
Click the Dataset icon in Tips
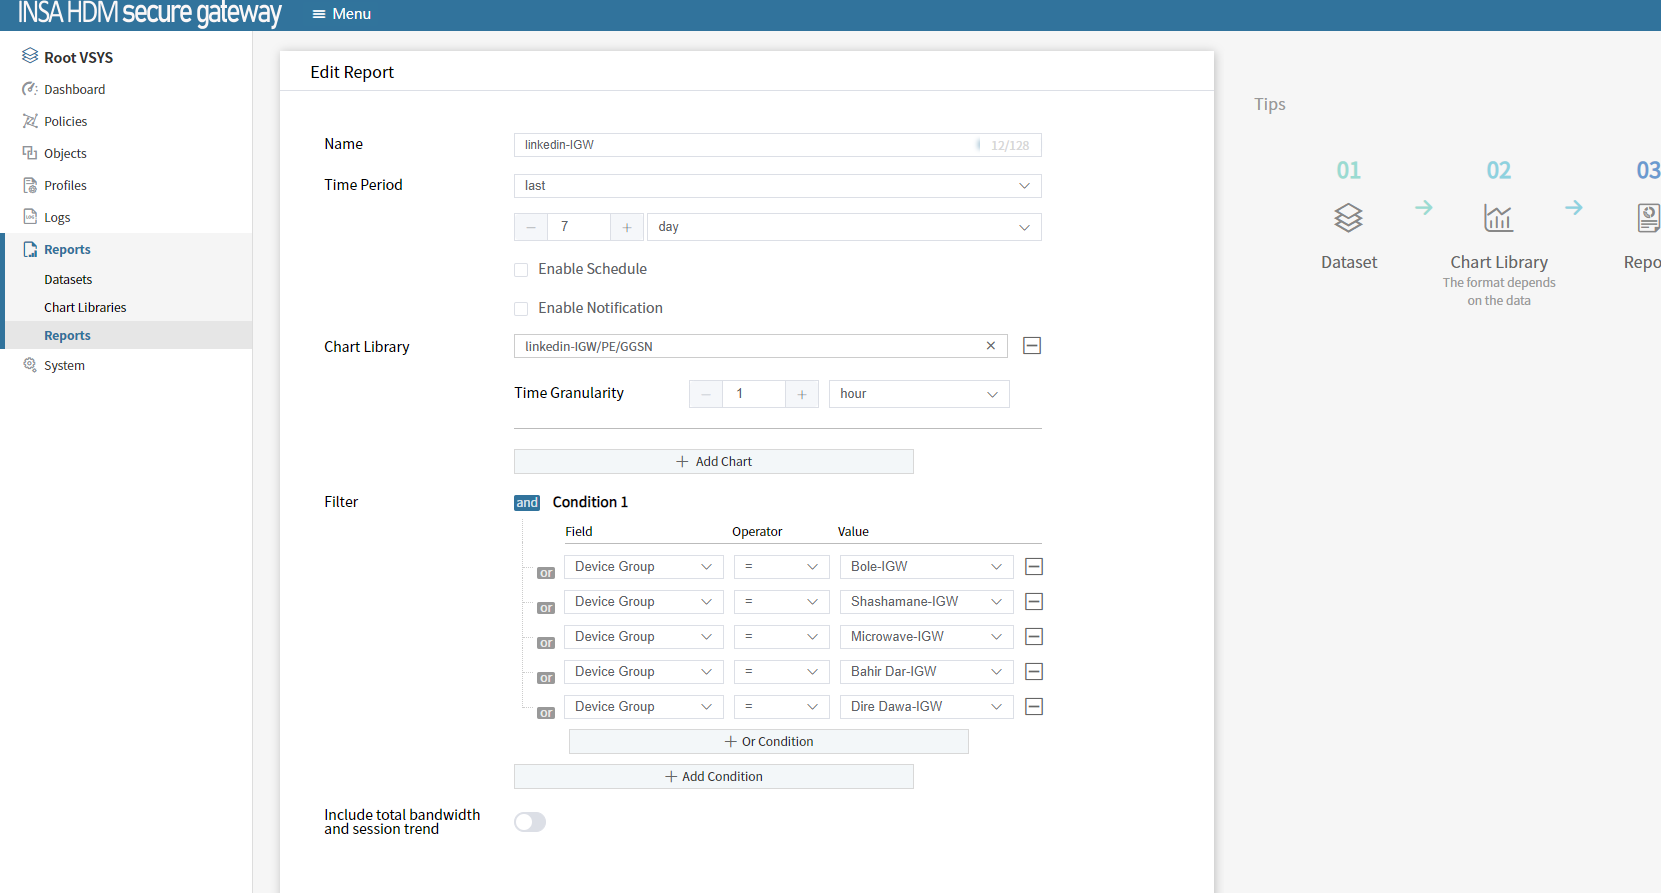coord(1348,218)
